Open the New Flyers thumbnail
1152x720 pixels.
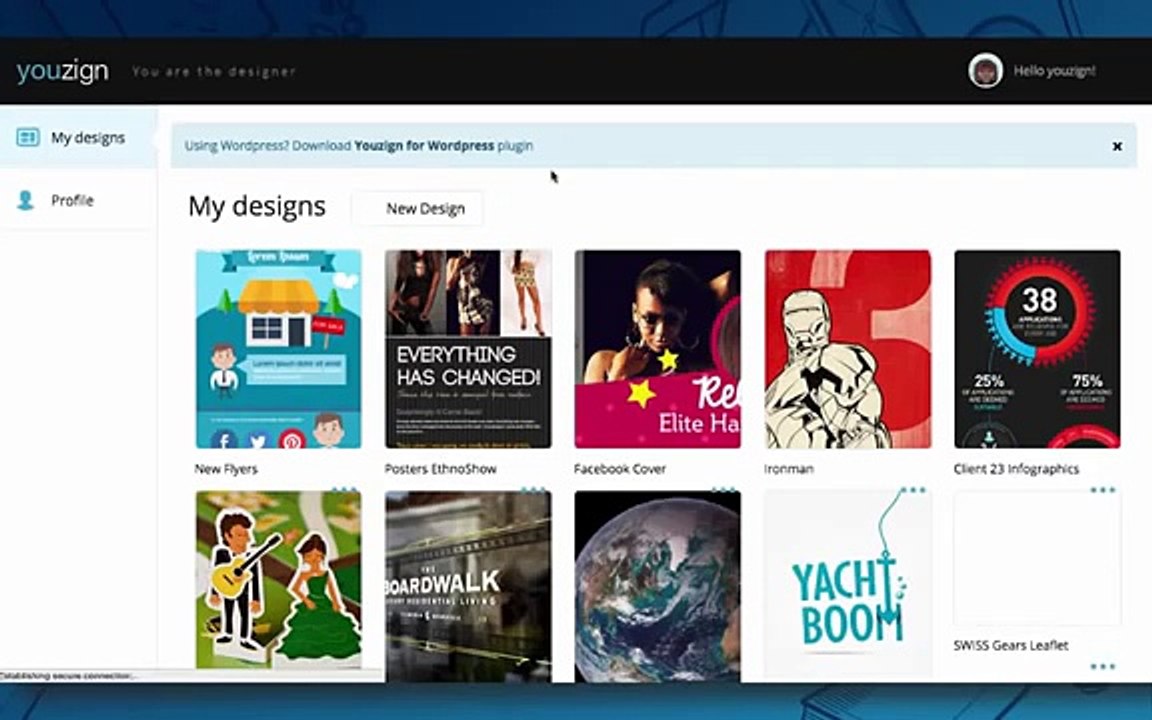[x=278, y=349]
